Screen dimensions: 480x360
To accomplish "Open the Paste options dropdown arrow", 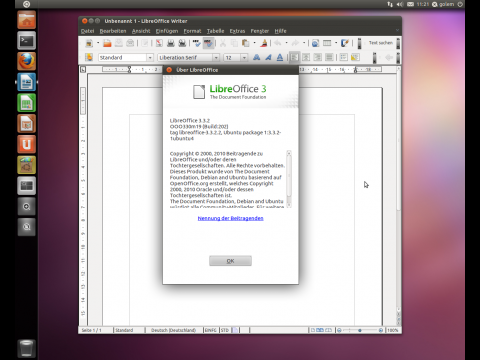I will pyautogui.click(x=254, y=43).
